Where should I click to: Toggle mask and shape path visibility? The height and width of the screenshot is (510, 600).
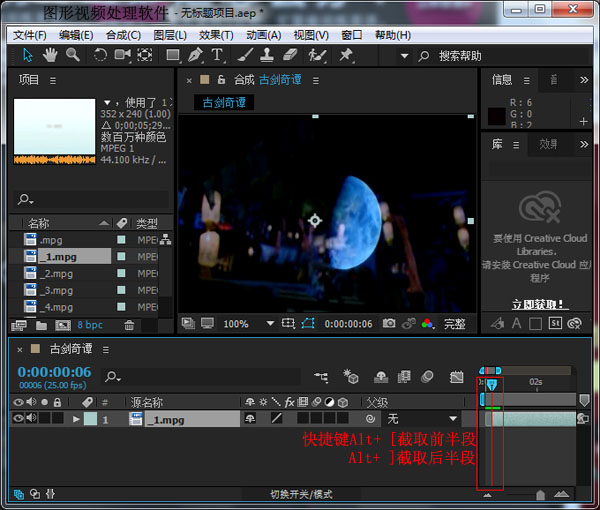[x=308, y=324]
